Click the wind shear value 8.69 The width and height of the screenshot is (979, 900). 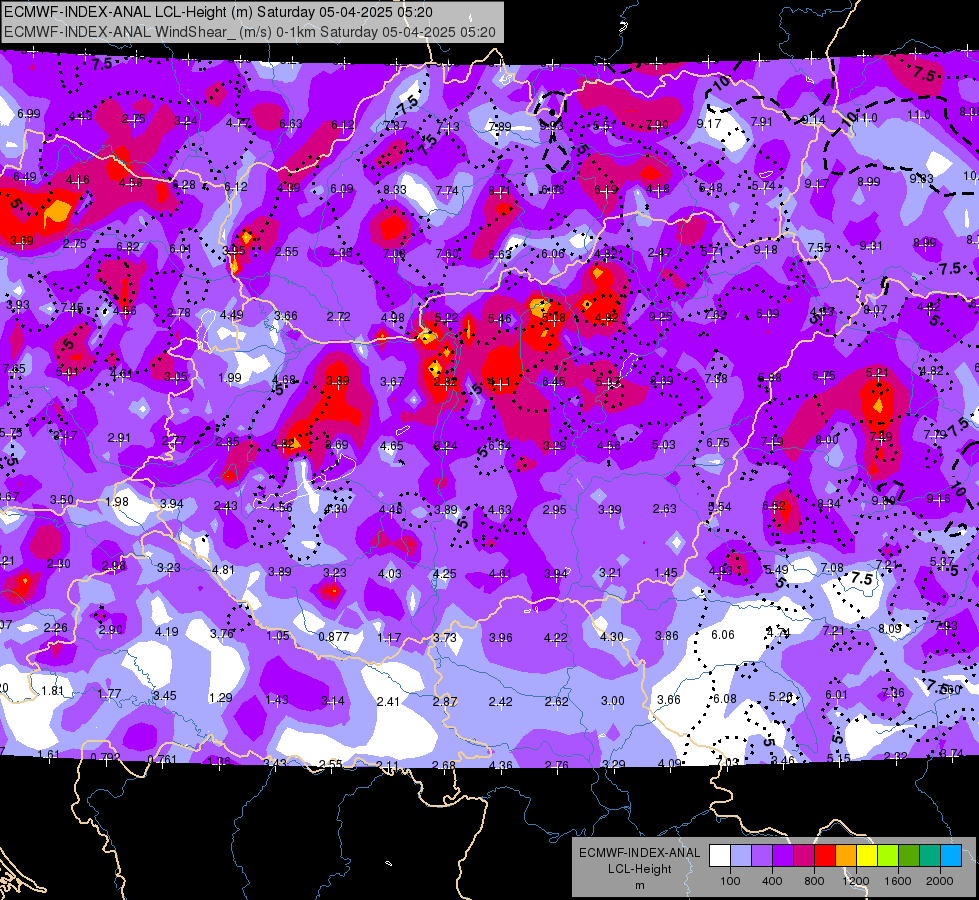coord(662,381)
